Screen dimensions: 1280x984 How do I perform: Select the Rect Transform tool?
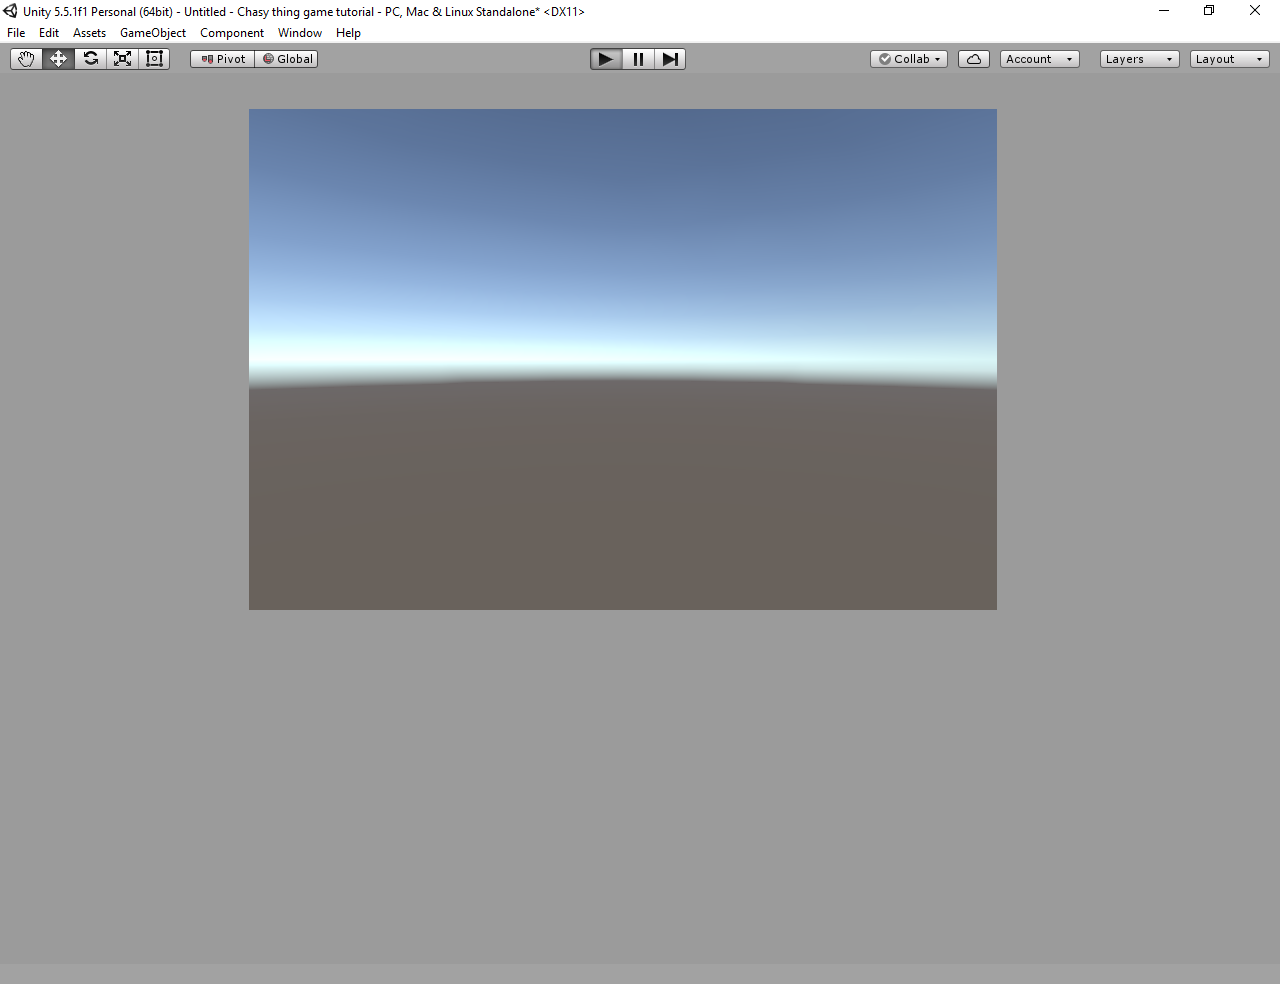tap(154, 59)
